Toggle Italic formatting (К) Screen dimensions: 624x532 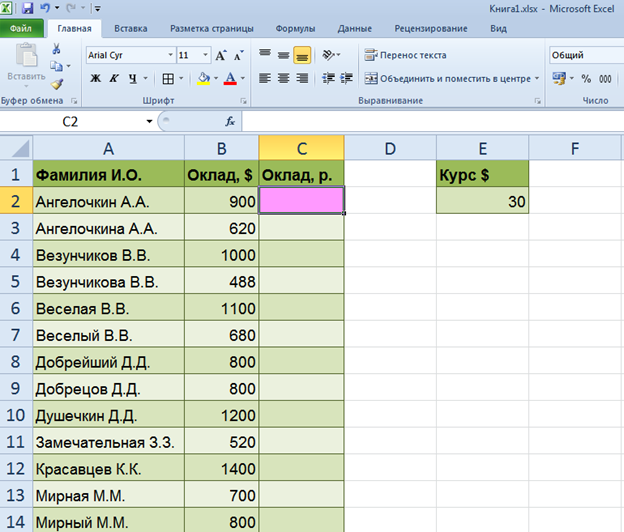tap(115, 78)
